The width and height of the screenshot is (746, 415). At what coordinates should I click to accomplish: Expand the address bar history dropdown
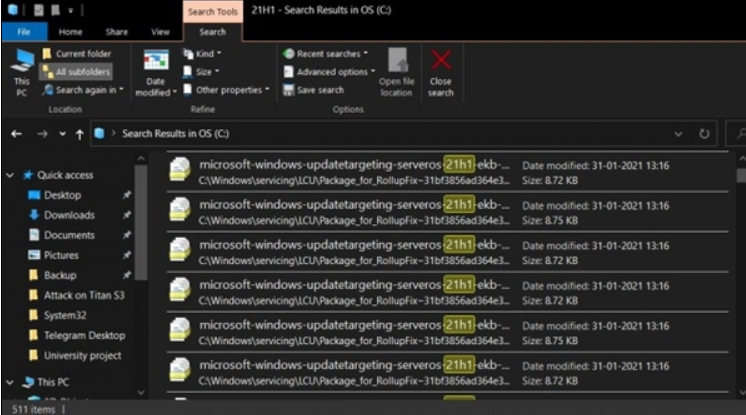click(x=678, y=134)
